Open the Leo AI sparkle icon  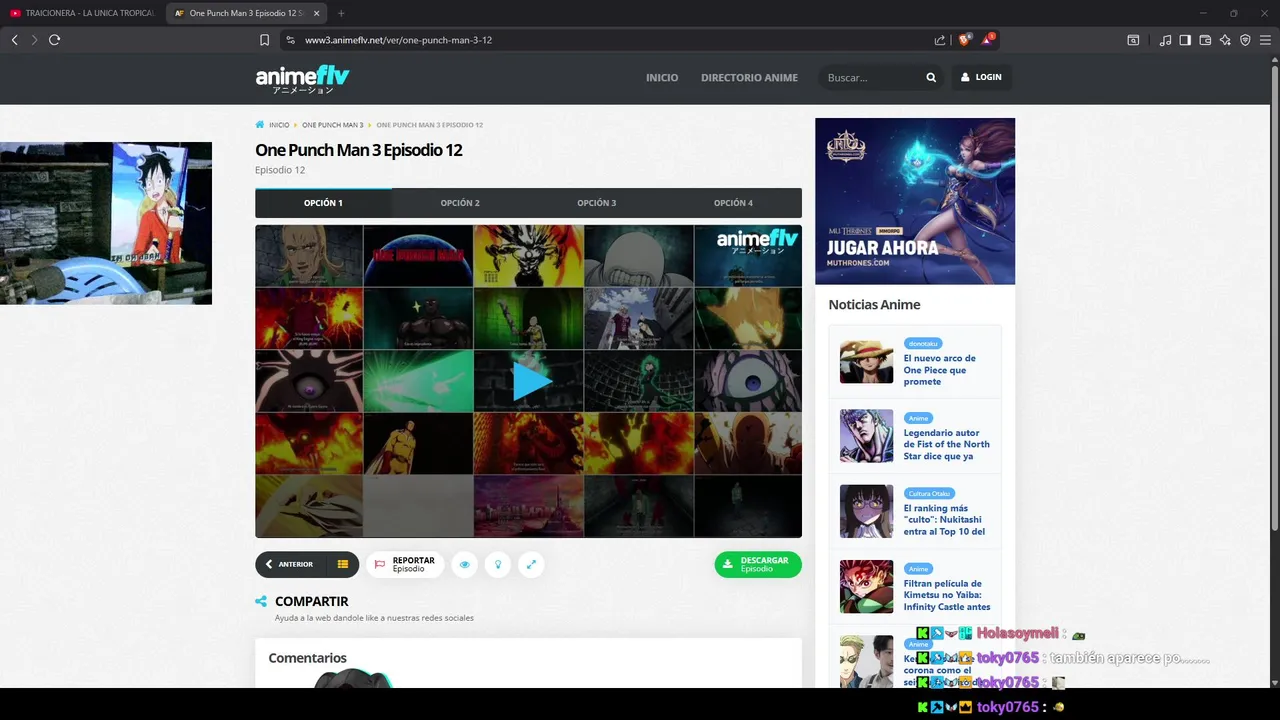tap(1225, 40)
